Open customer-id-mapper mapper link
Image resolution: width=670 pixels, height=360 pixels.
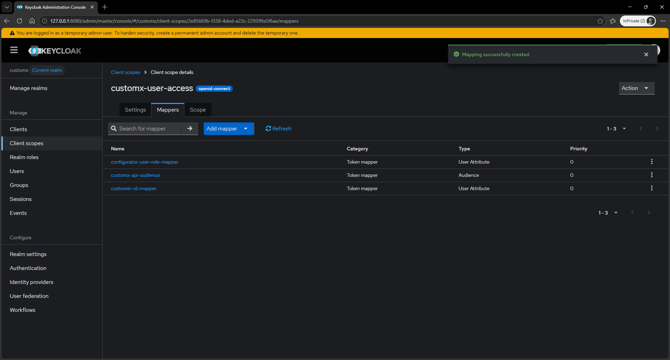click(133, 188)
